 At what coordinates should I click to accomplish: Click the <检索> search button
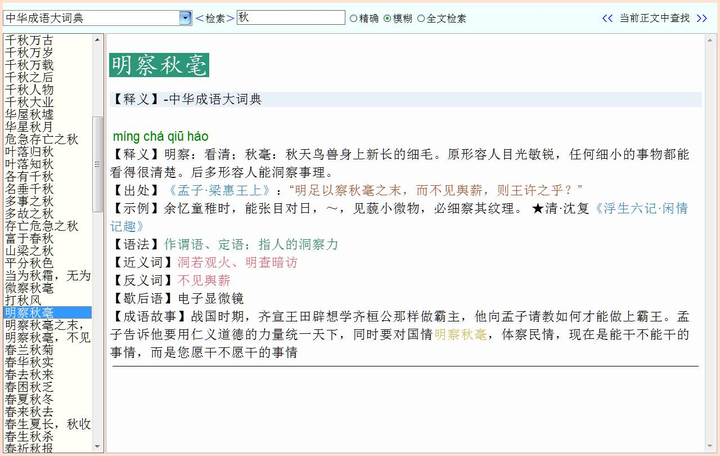[x=215, y=18]
